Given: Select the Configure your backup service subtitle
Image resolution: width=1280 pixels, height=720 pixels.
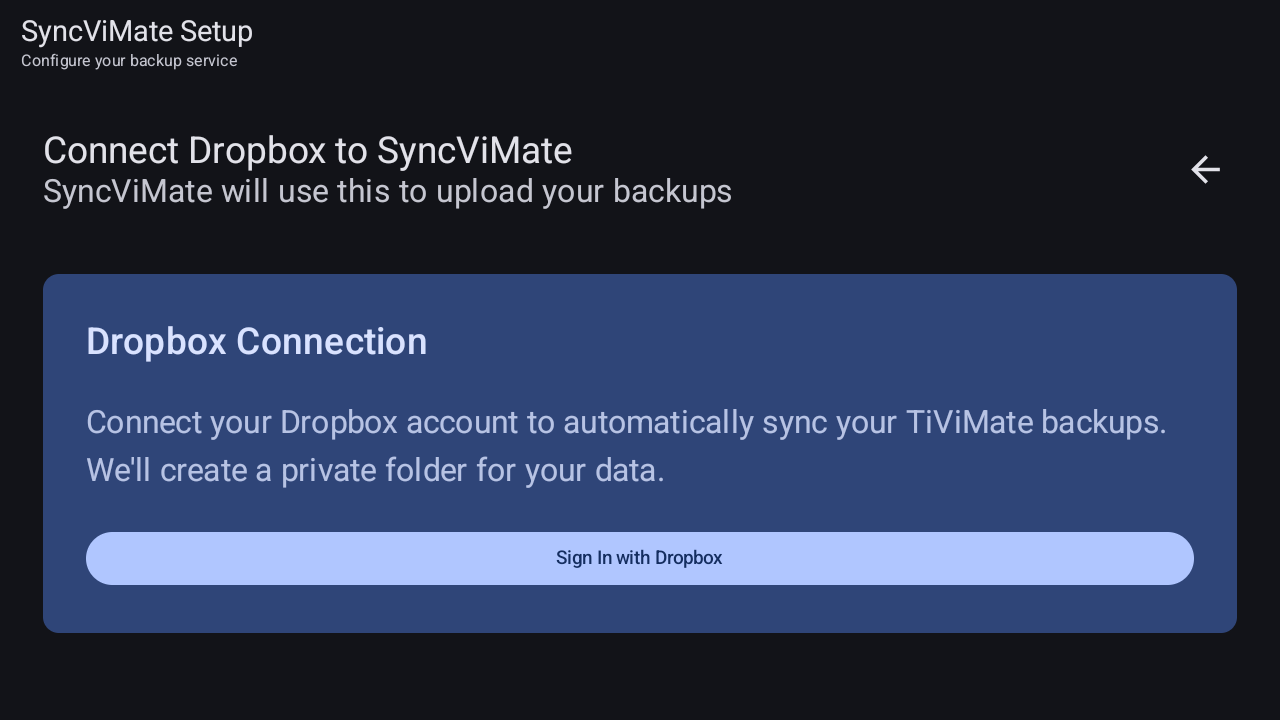Looking at the screenshot, I should click(129, 61).
